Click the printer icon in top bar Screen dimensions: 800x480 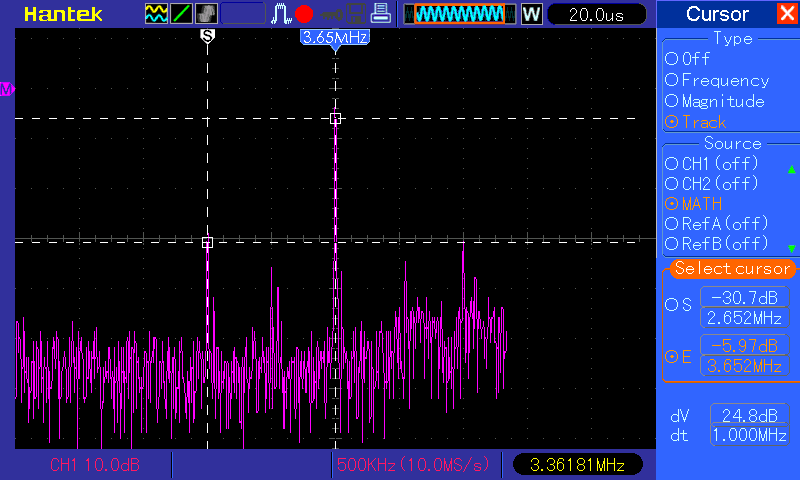pyautogui.click(x=380, y=14)
